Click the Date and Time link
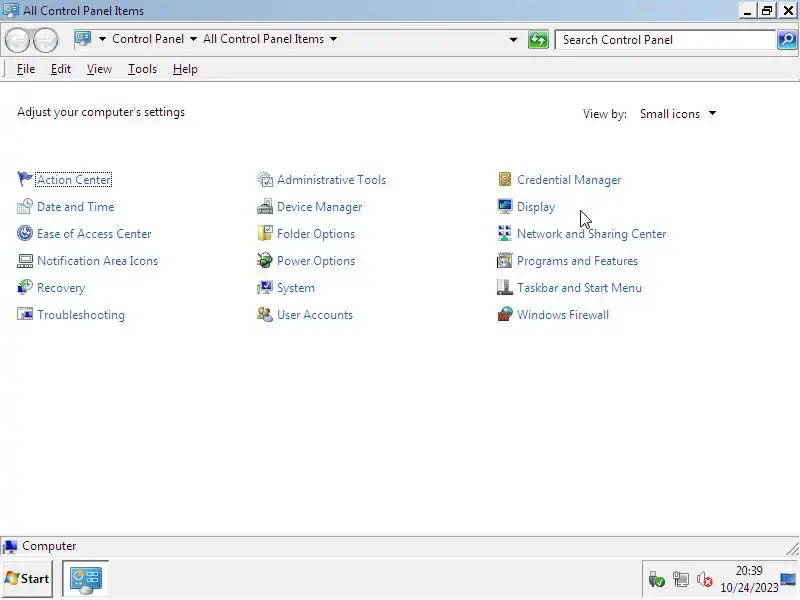The height and width of the screenshot is (600, 800). tap(76, 207)
